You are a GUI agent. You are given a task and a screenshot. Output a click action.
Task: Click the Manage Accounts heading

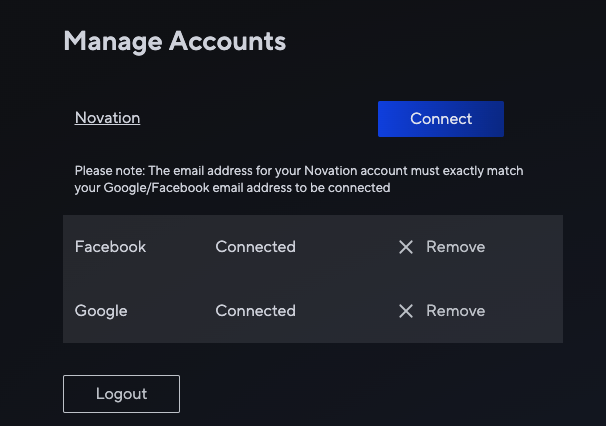tap(175, 41)
